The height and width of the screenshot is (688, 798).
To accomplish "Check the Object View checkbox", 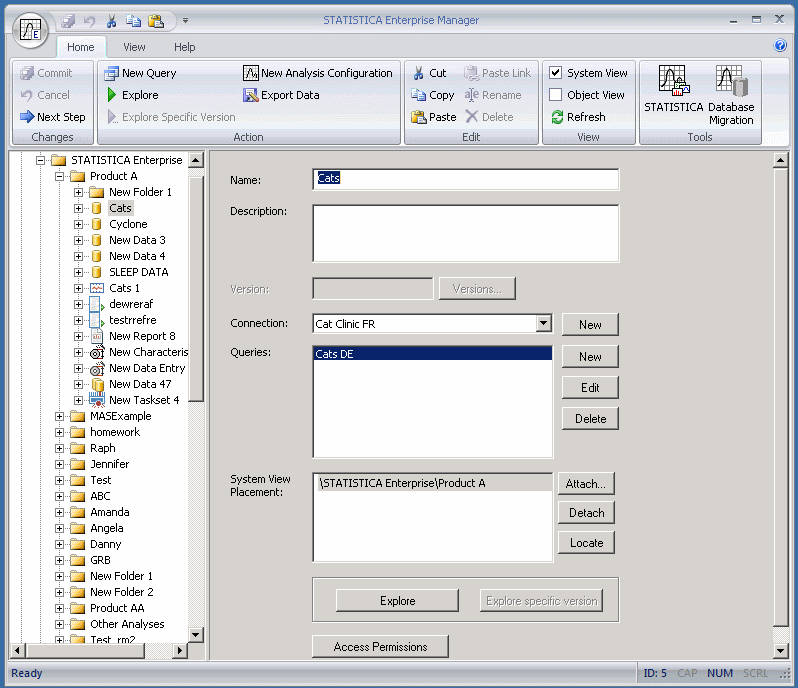I will pyautogui.click(x=556, y=95).
